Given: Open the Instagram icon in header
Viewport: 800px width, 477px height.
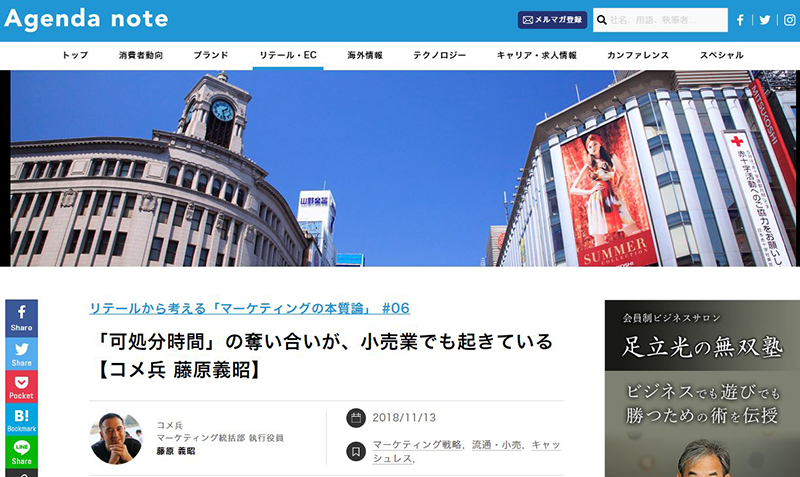Looking at the screenshot, I should click(x=789, y=20).
